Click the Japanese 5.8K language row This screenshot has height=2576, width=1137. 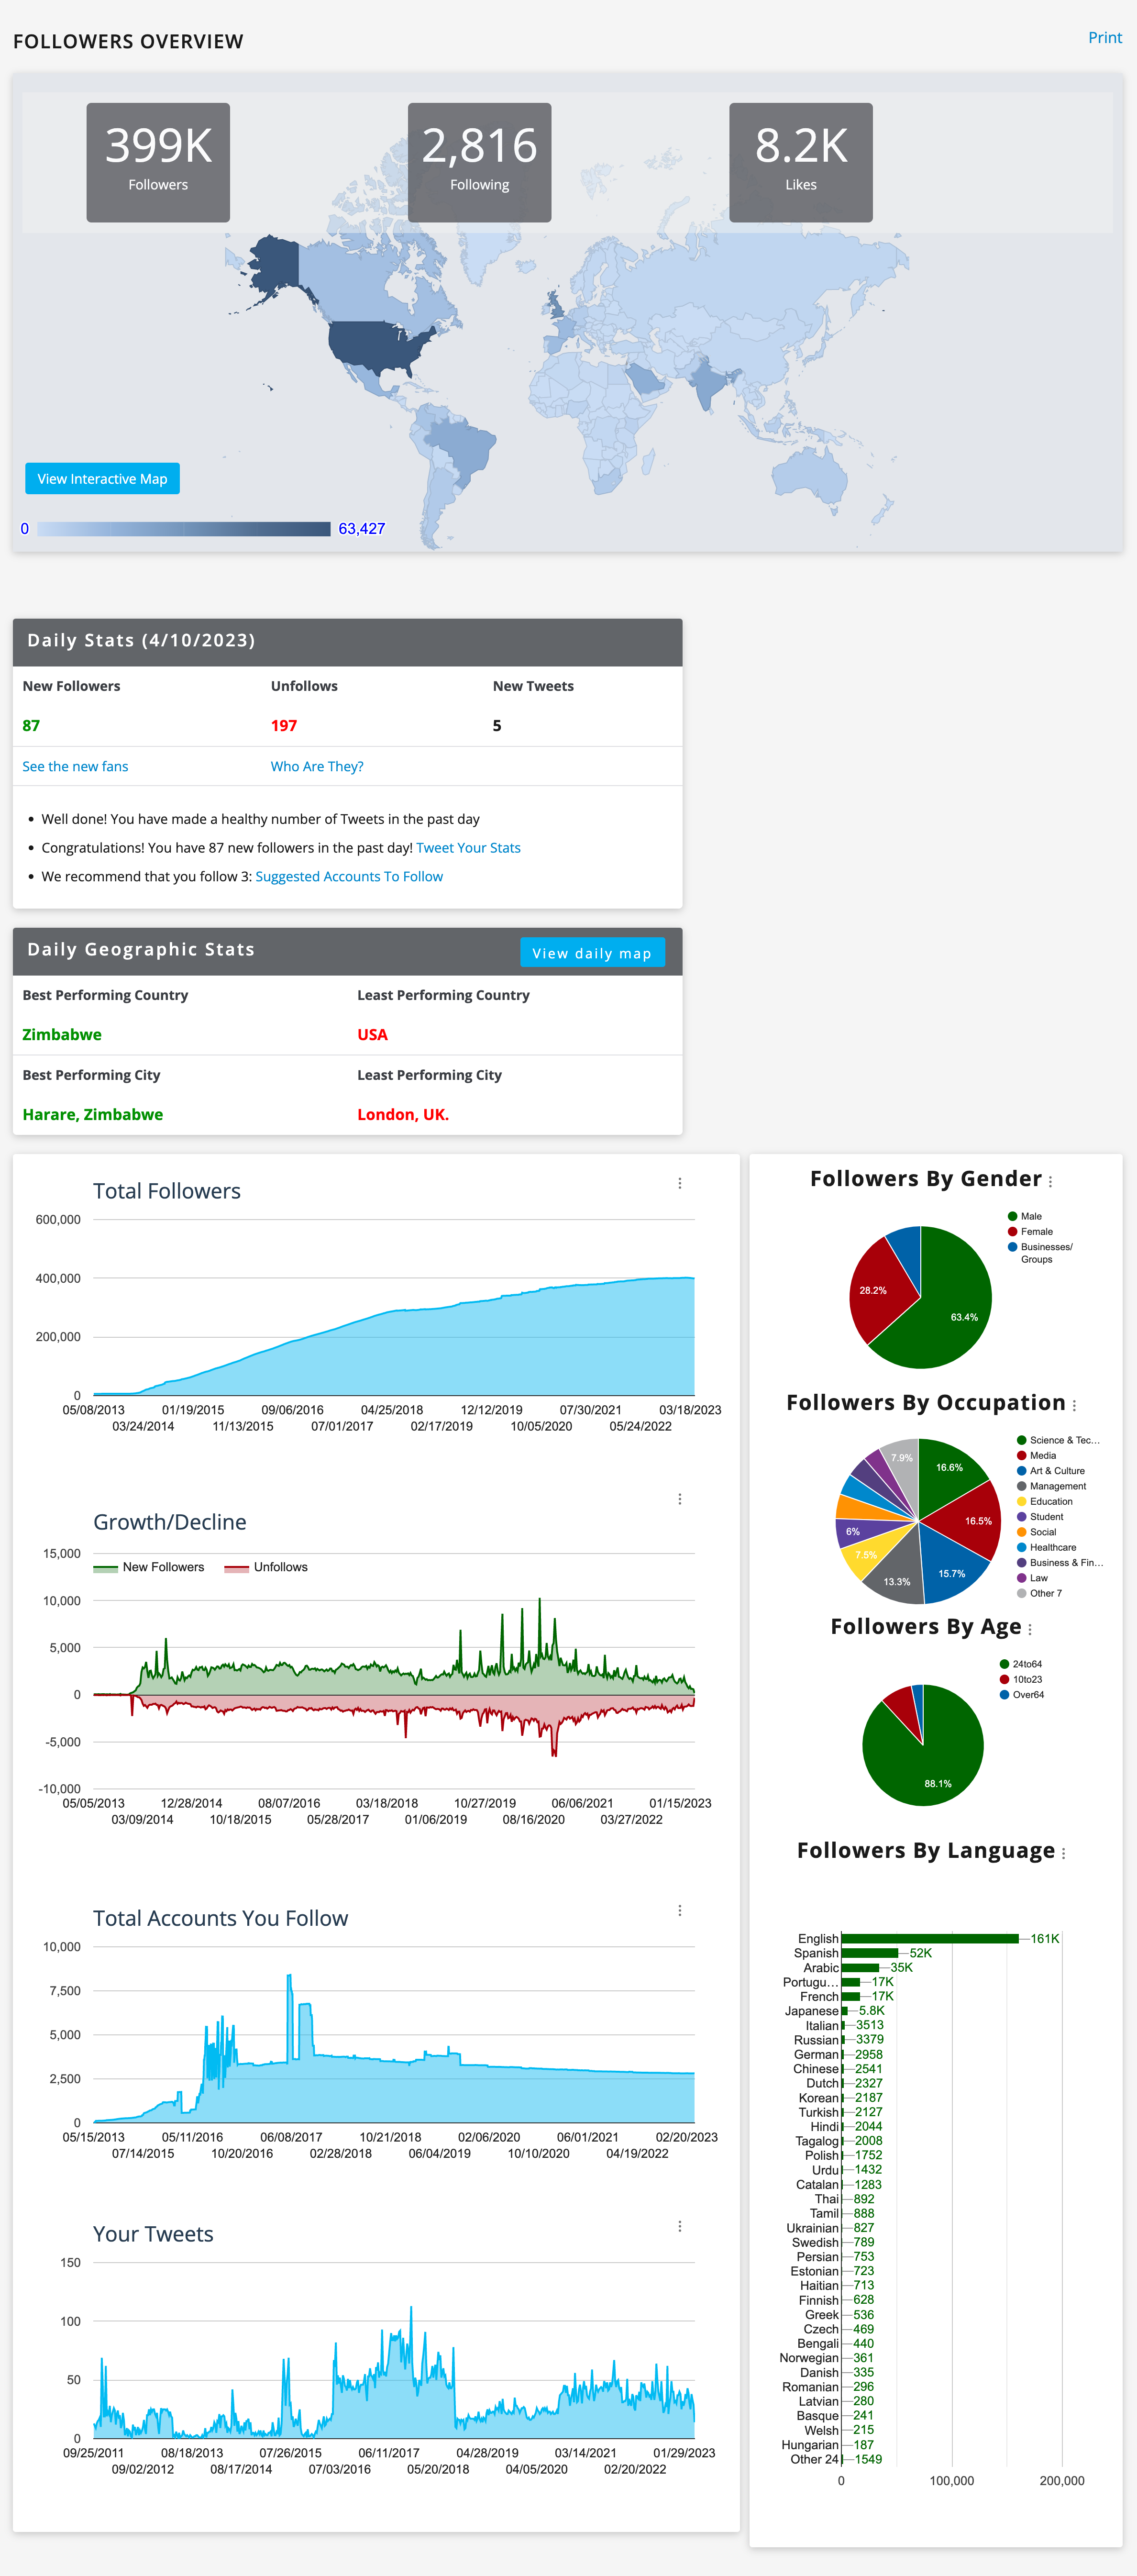(x=834, y=2010)
